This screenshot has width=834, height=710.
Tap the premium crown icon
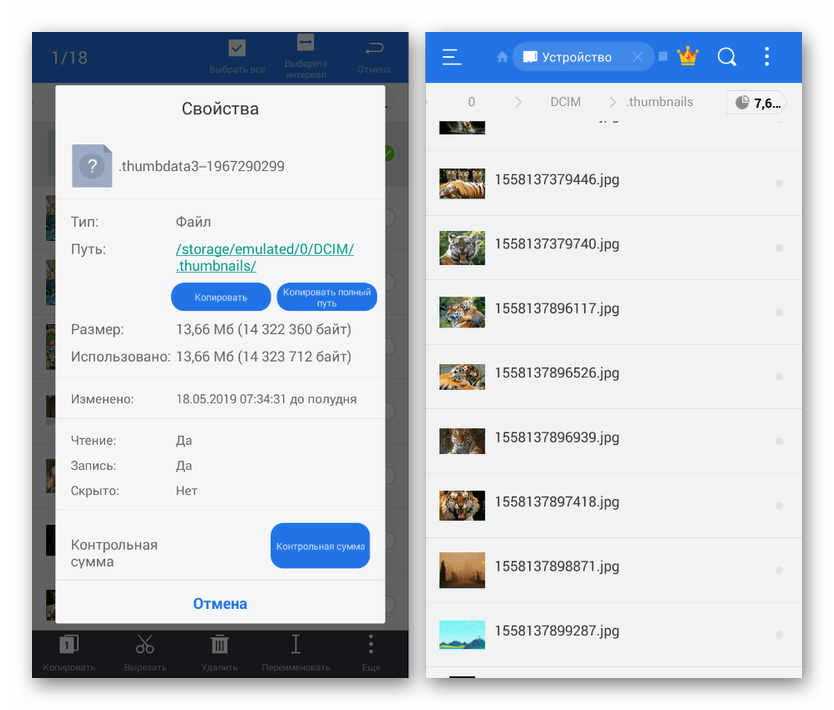click(x=687, y=57)
